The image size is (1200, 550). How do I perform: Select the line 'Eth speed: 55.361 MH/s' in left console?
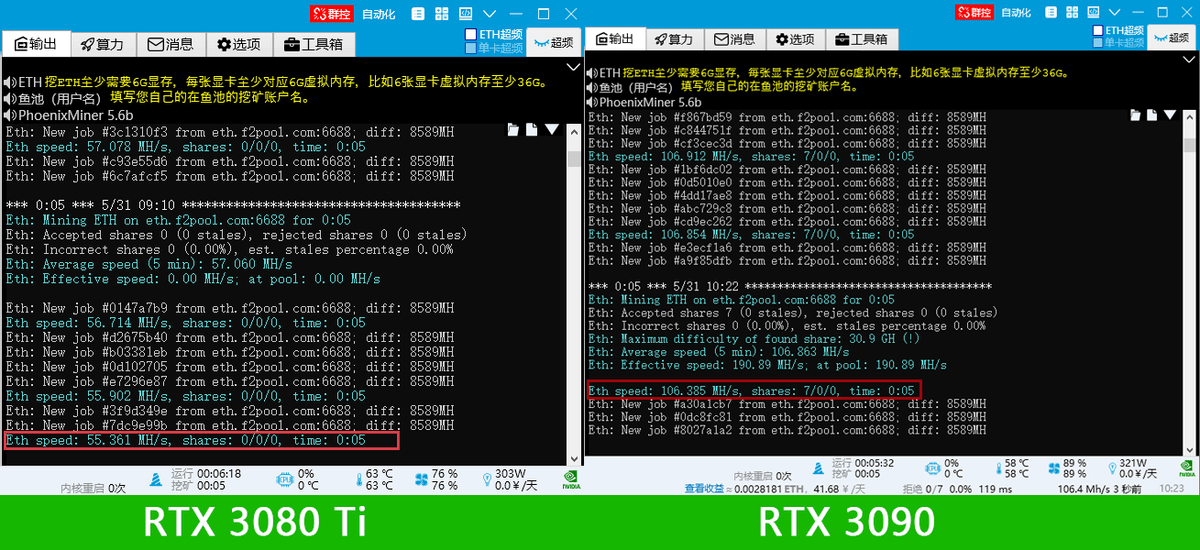186,440
